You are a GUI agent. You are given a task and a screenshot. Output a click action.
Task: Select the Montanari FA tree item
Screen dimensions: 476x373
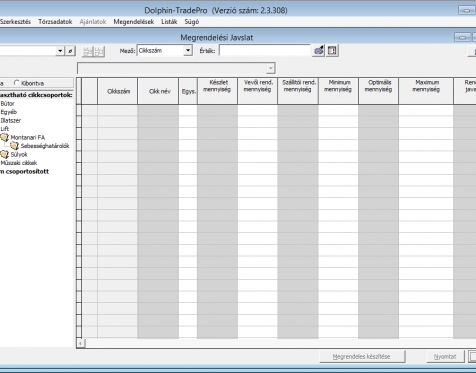coord(28,137)
